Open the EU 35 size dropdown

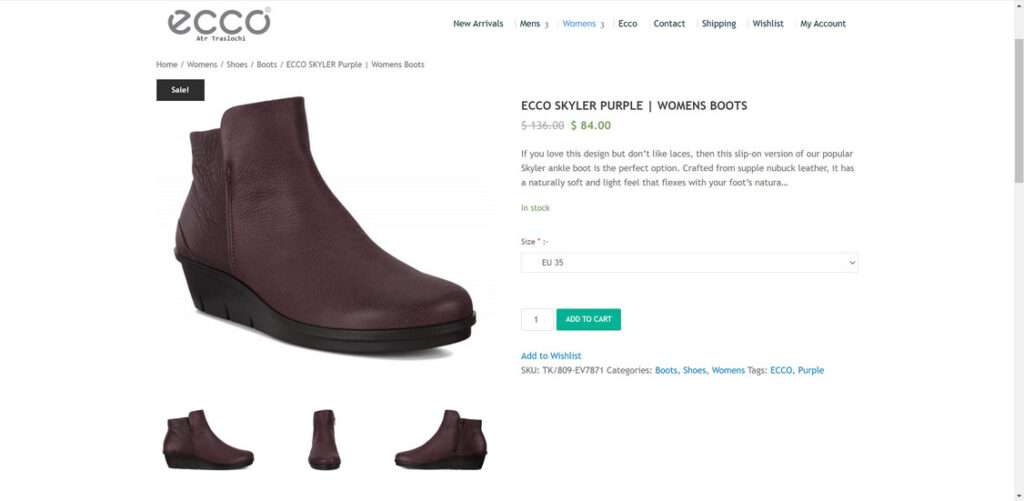point(689,263)
